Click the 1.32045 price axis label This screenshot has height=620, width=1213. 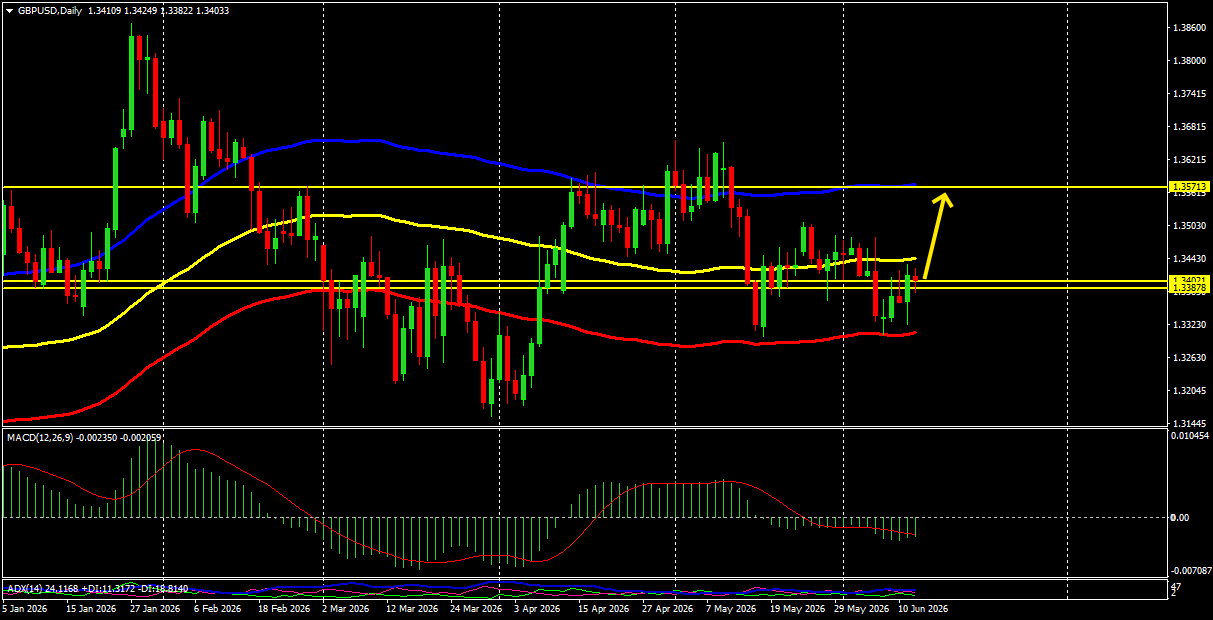[x=1190, y=391]
